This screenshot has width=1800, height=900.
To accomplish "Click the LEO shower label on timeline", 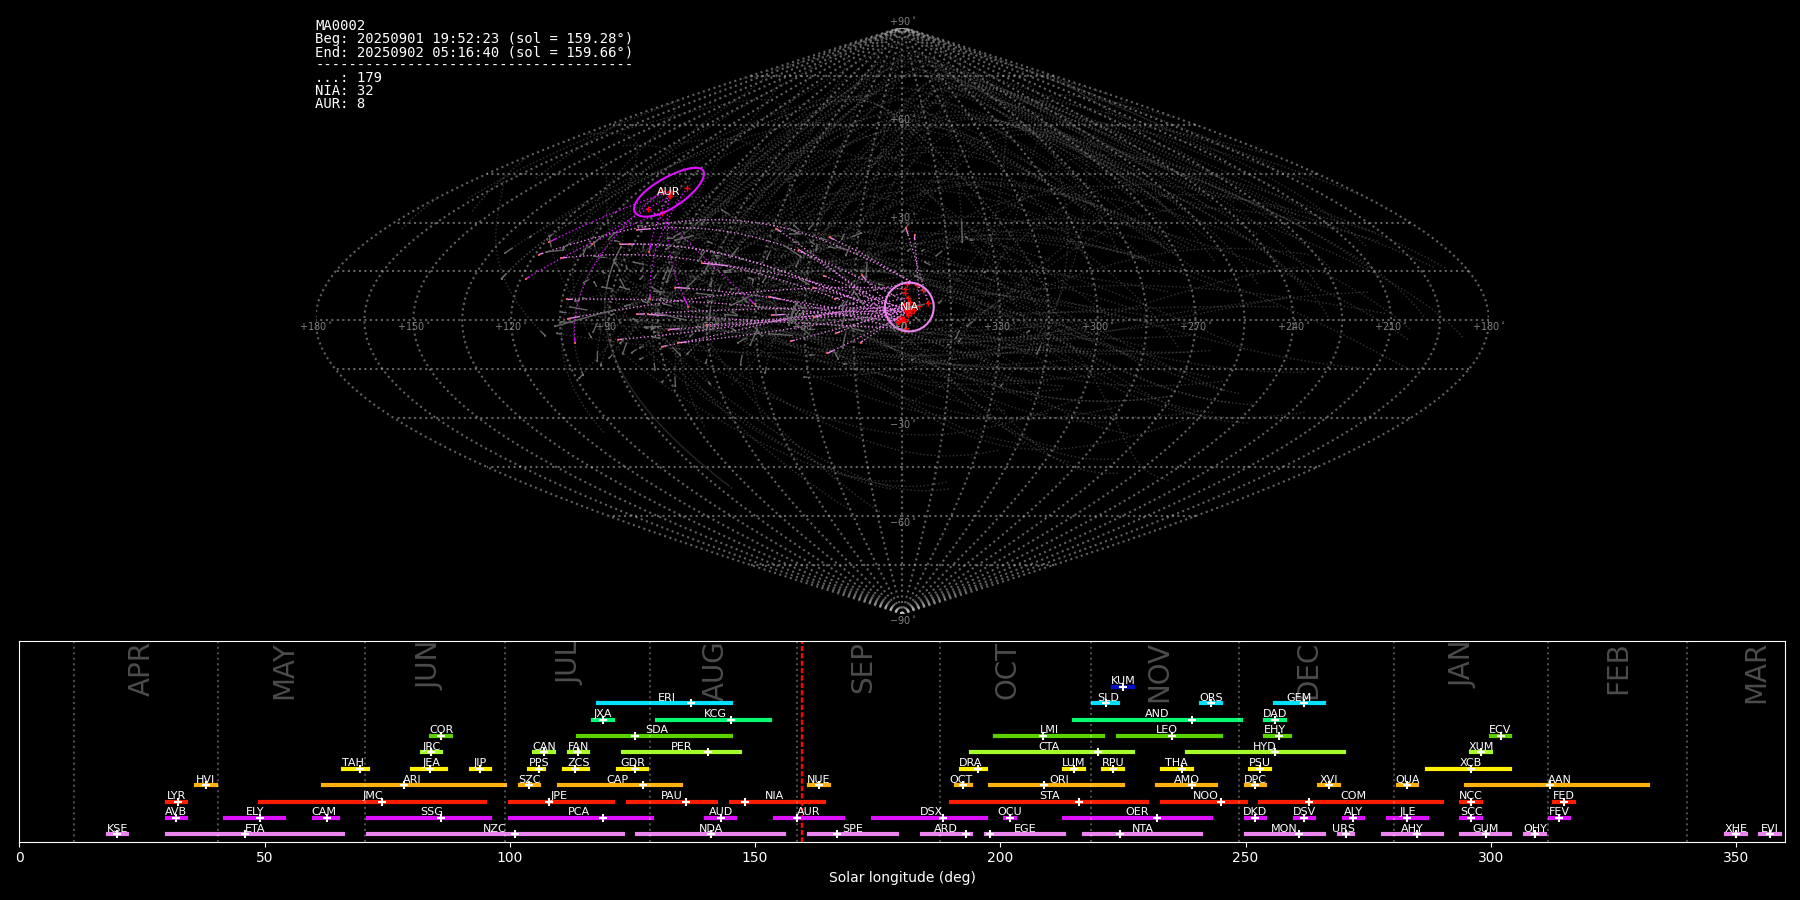I will [x=1166, y=729].
